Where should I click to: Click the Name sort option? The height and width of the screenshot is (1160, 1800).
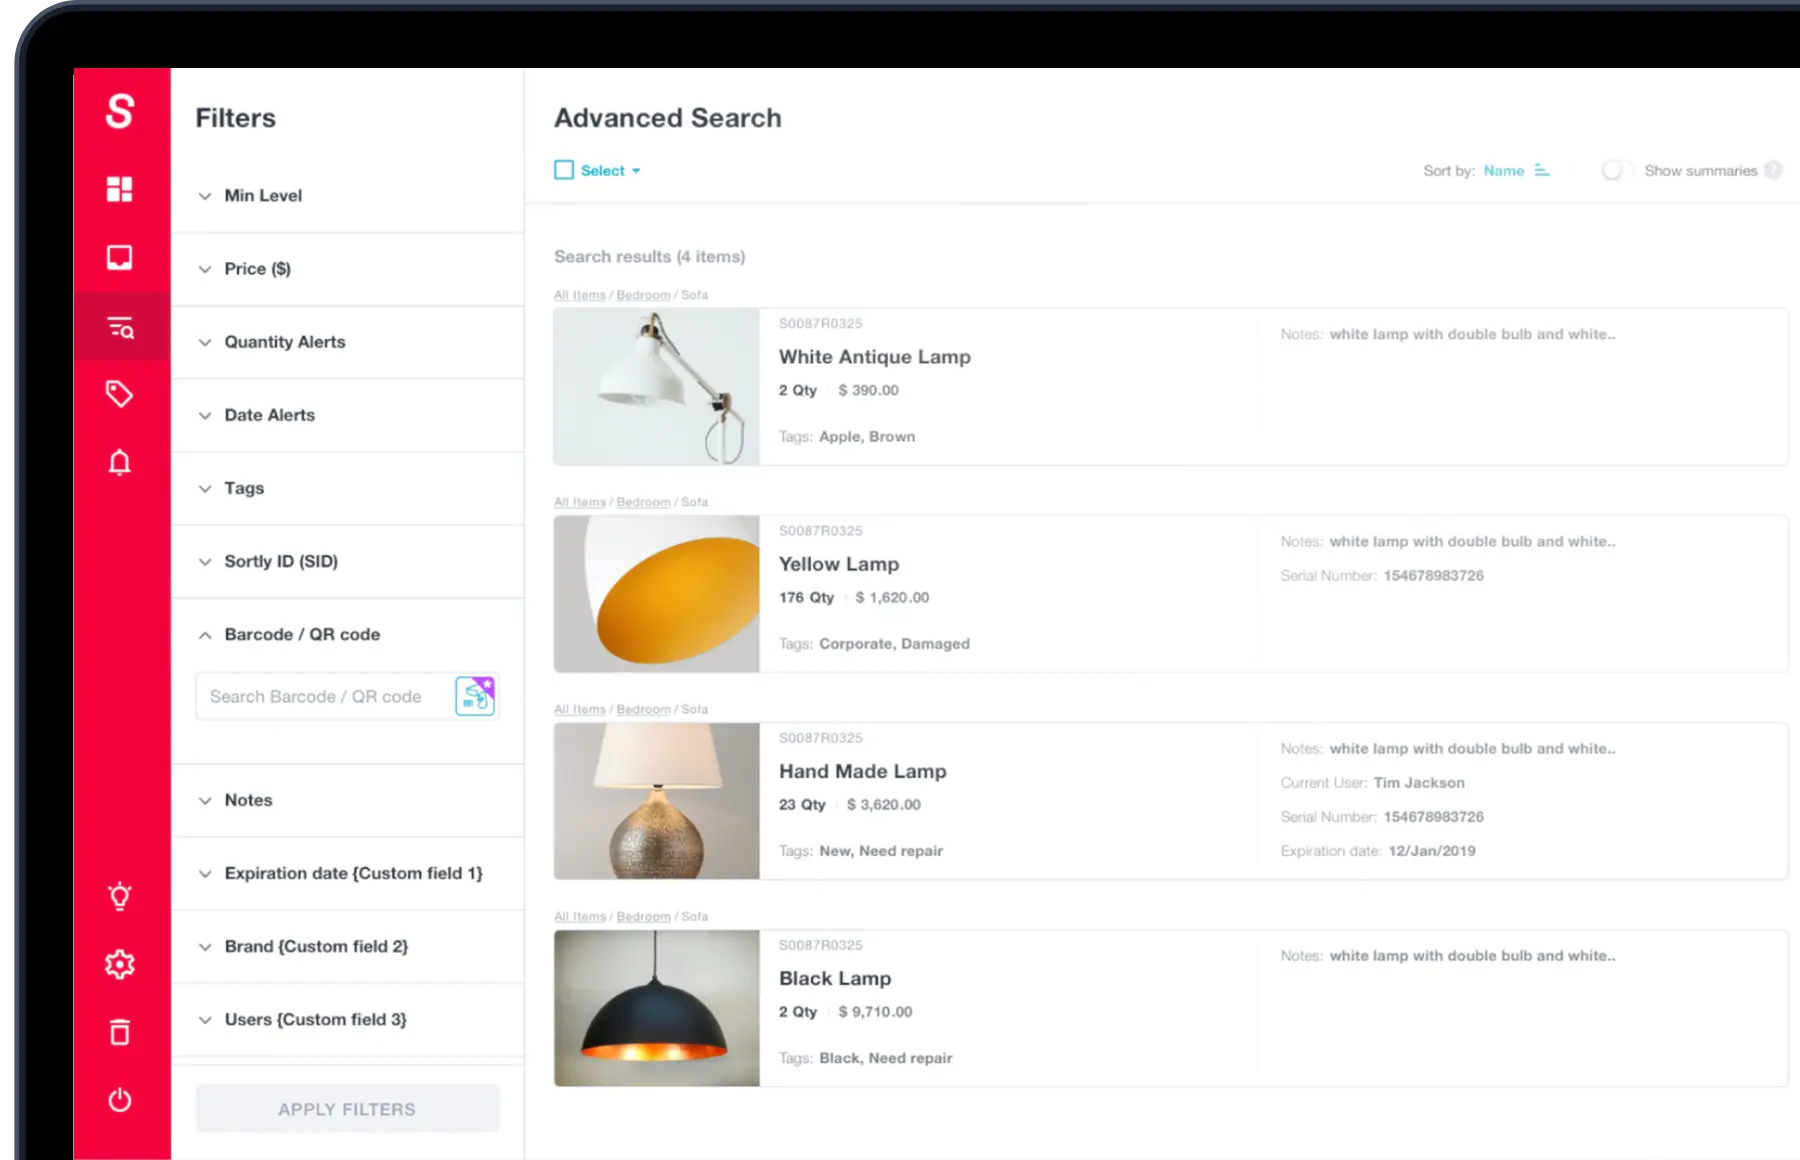[x=1503, y=170]
